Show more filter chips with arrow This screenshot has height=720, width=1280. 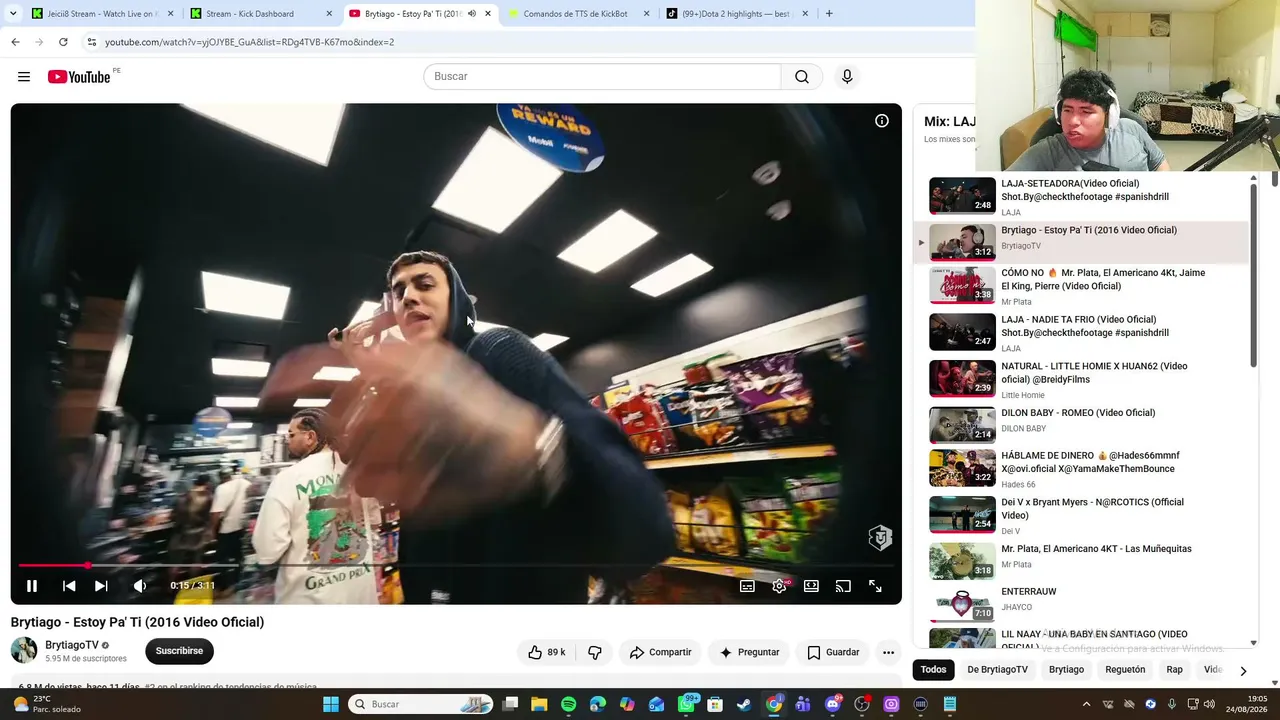(x=1243, y=671)
